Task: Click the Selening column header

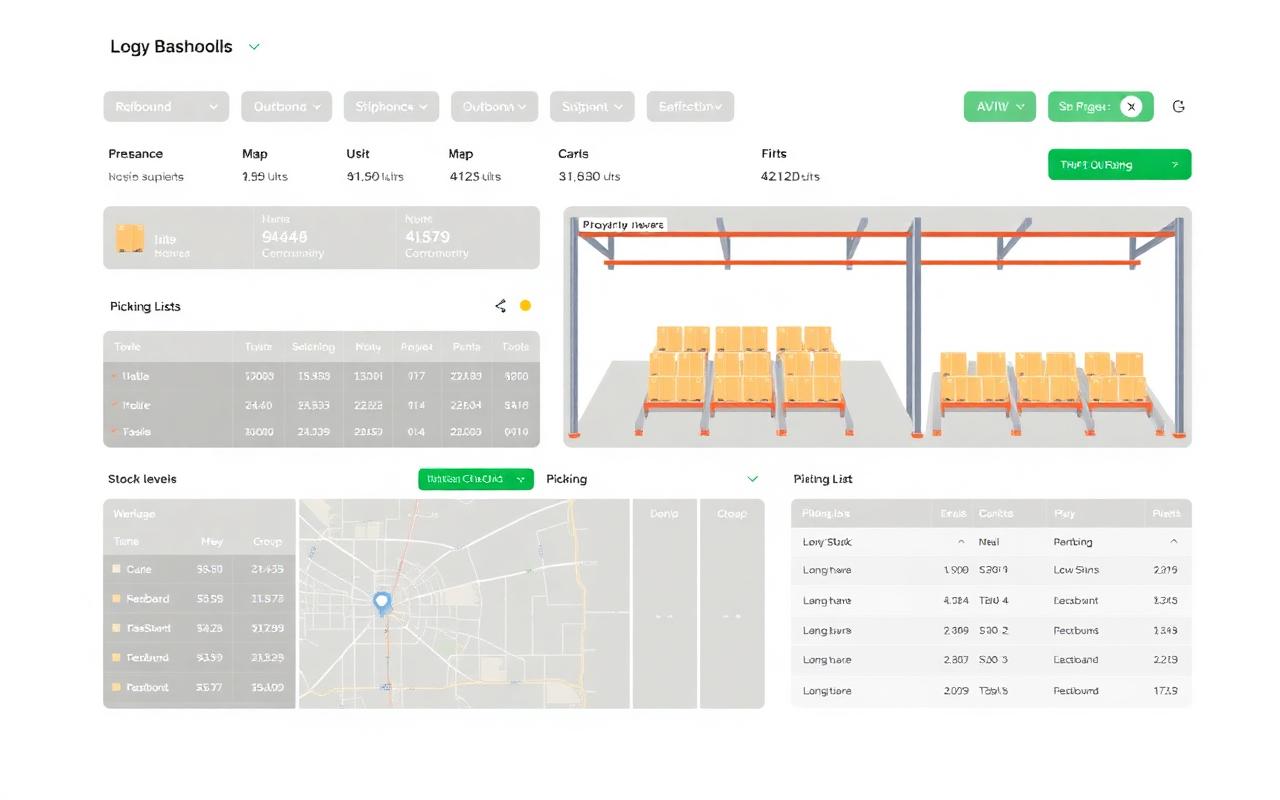Action: point(313,347)
